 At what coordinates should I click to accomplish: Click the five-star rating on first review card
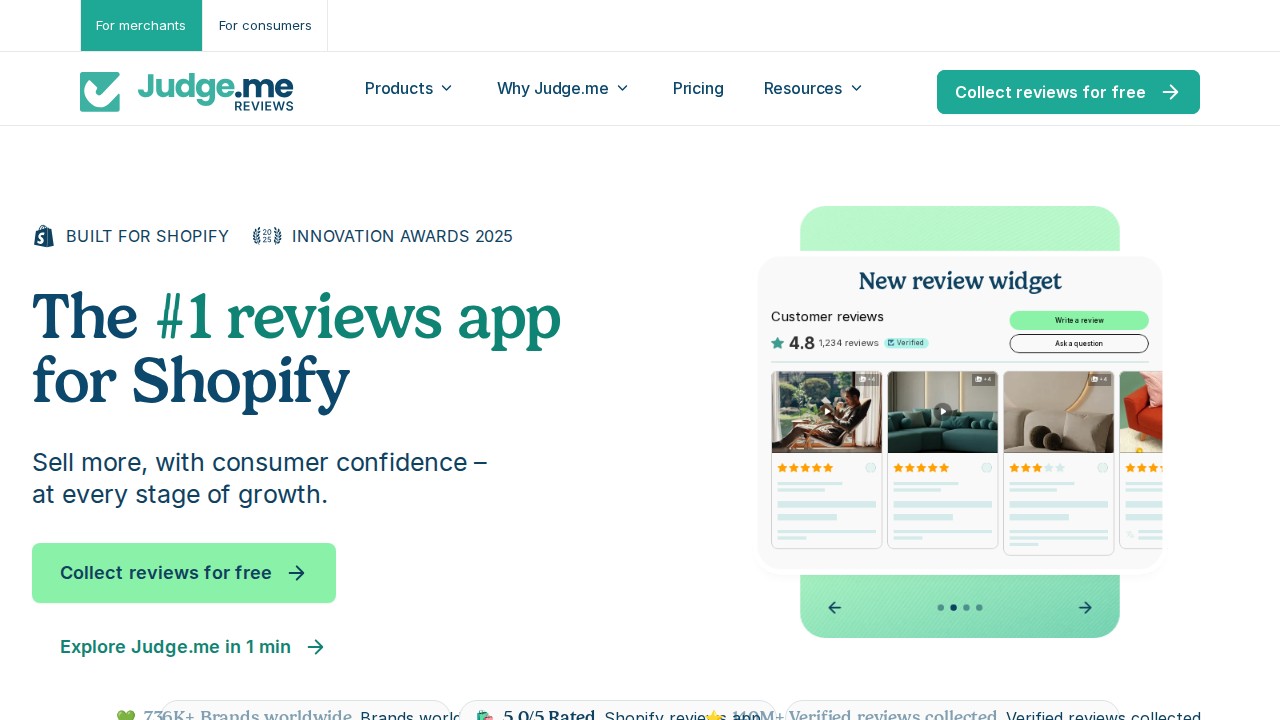(x=805, y=468)
